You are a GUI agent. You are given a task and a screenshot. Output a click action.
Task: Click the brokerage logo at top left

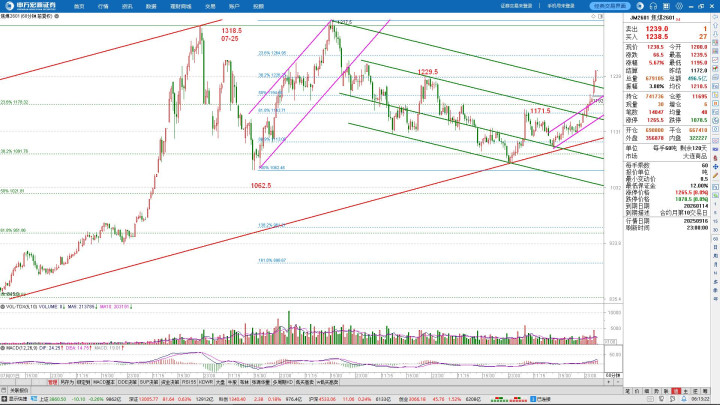[30, 6]
